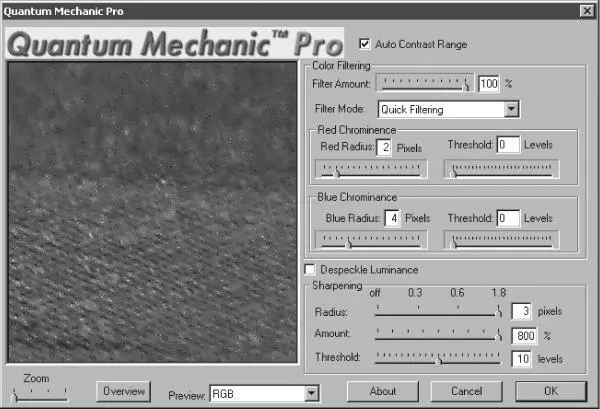Screen dimensions: 600x409
Task: Click the Blue Radius pixels field
Action: 392,218
